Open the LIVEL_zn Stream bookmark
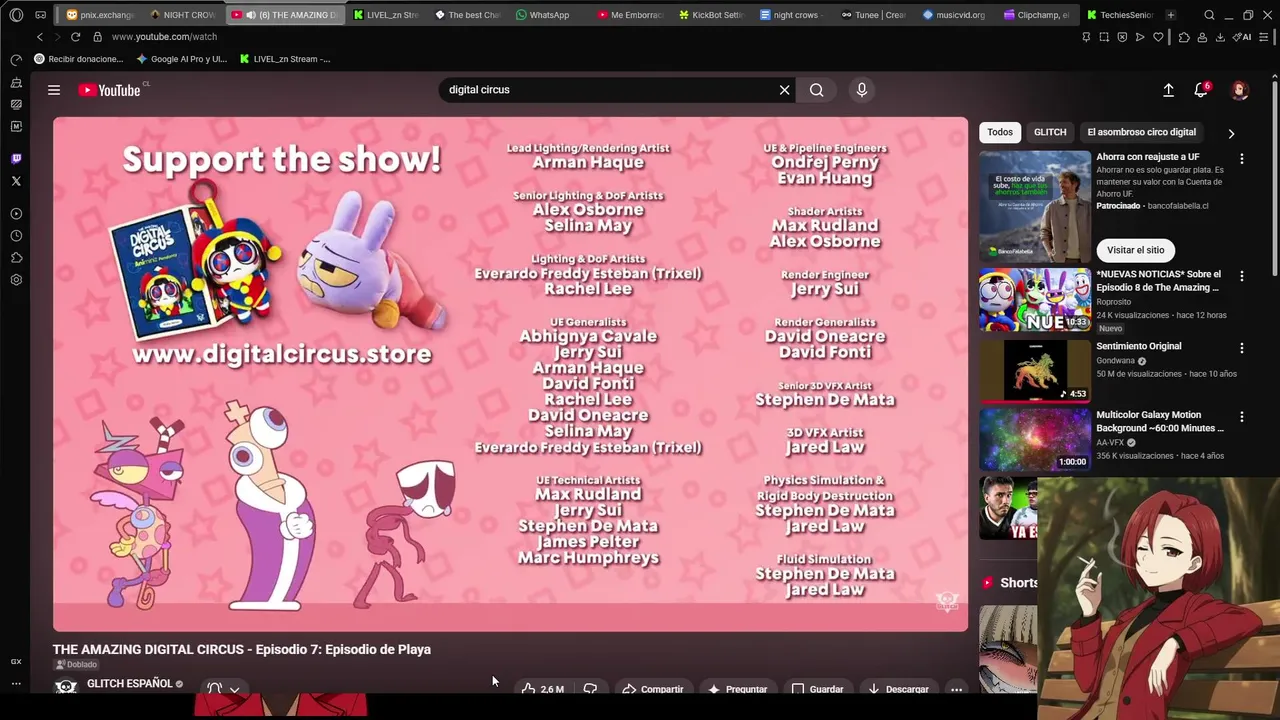The width and height of the screenshot is (1280, 720). [285, 59]
